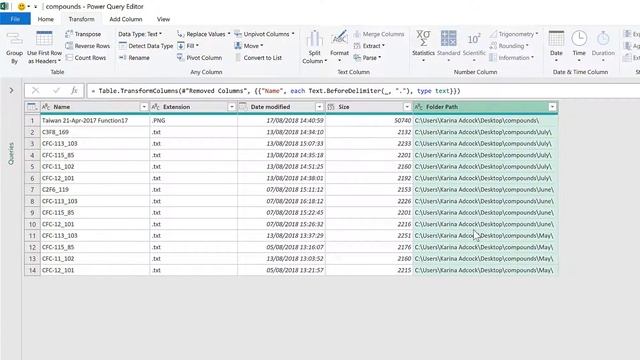Click the Transpose button
640x360 pixels.
coord(83,34)
